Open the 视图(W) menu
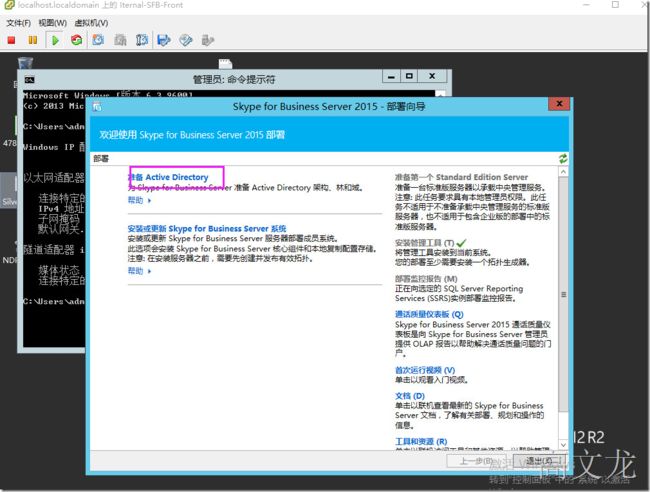Screen dimensions: 650x492 53,23
